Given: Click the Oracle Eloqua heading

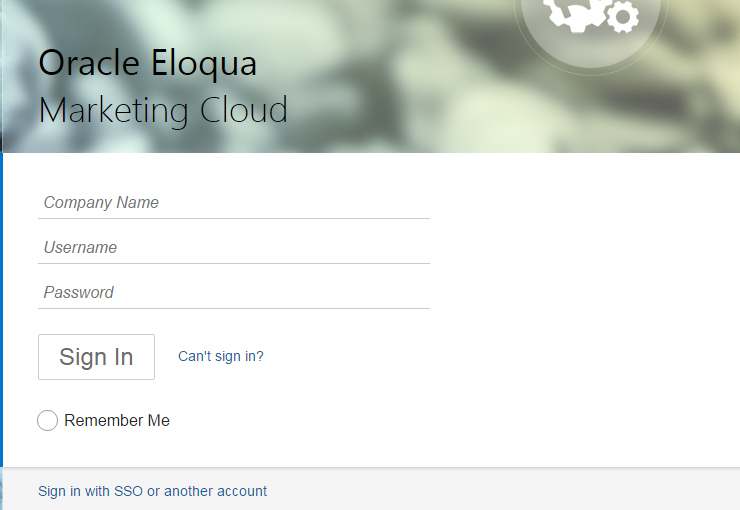Looking at the screenshot, I should click(147, 63).
